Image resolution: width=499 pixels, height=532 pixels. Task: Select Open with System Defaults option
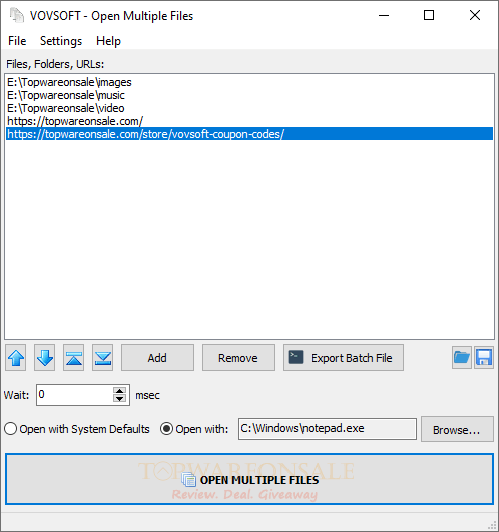(x=77, y=429)
